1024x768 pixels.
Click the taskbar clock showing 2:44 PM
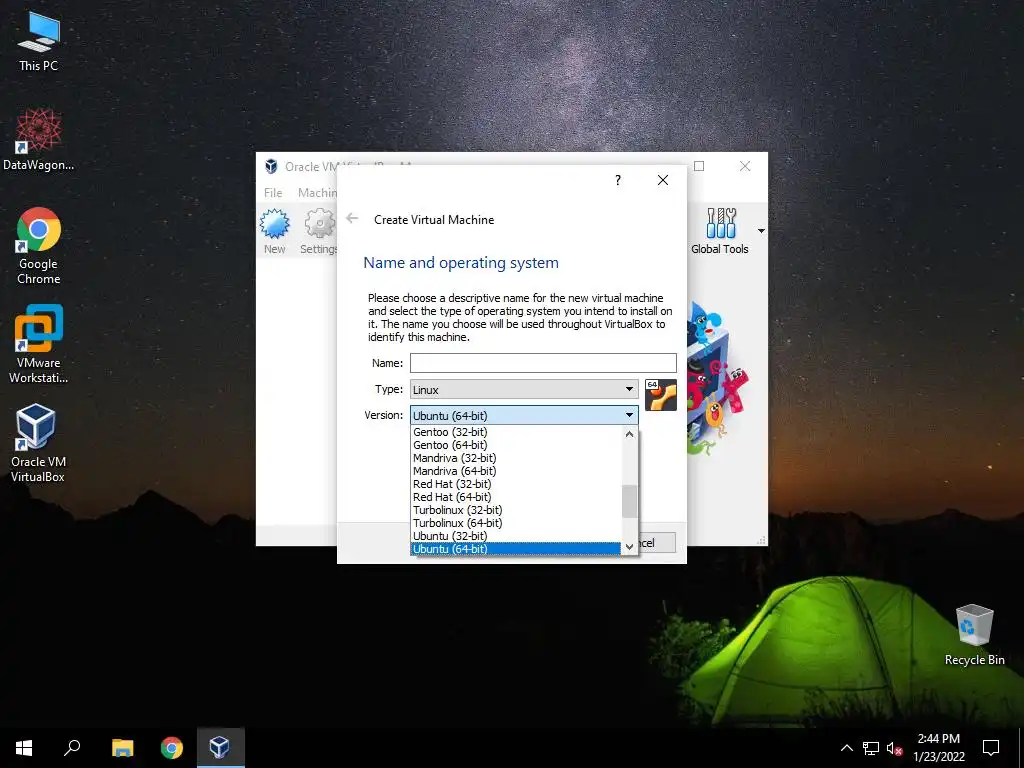pyautogui.click(x=938, y=748)
